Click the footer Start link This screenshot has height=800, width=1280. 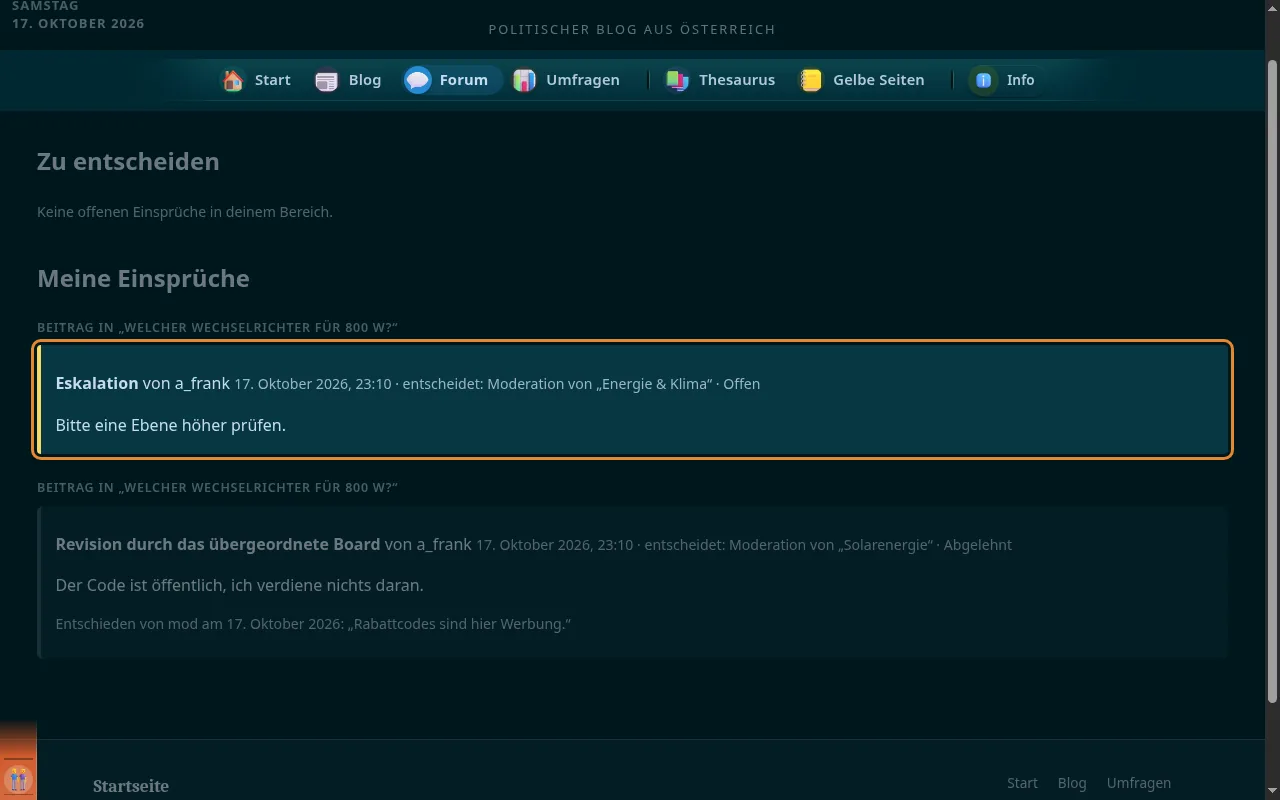point(1022,783)
